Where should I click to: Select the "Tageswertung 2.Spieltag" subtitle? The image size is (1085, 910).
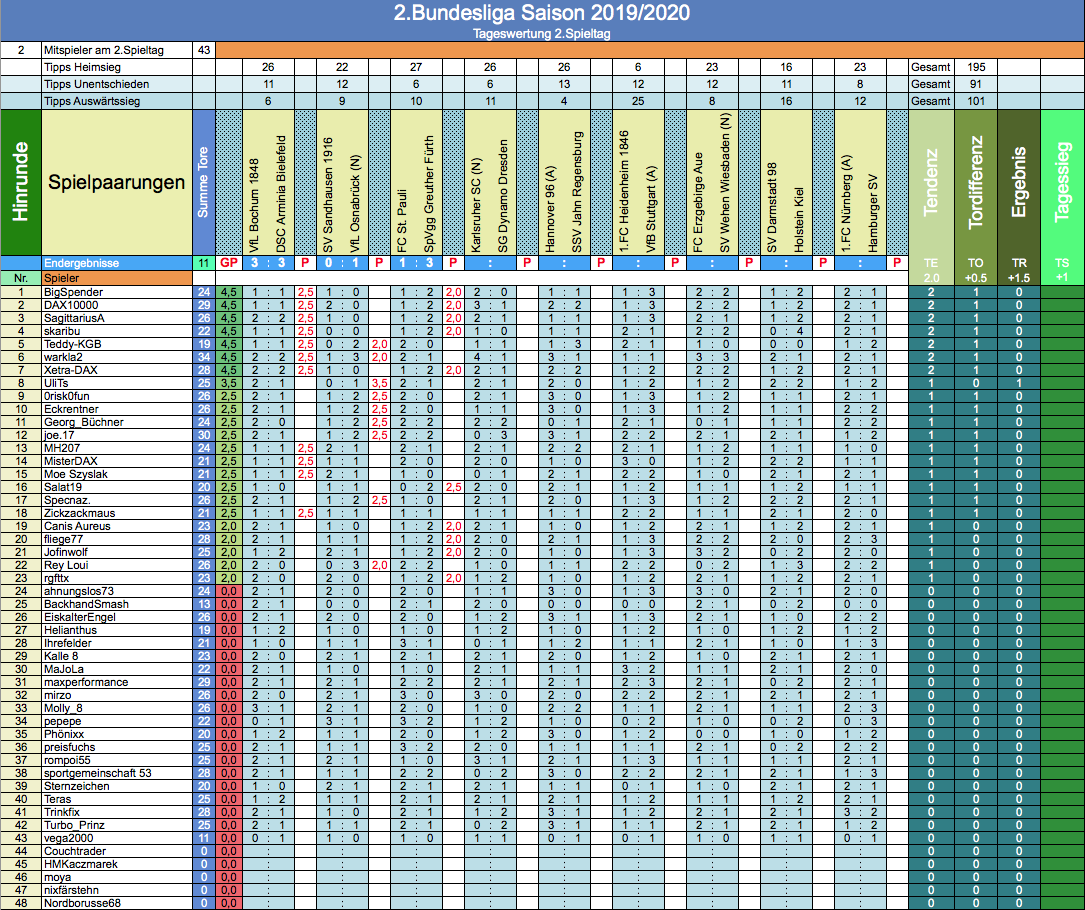[542, 34]
